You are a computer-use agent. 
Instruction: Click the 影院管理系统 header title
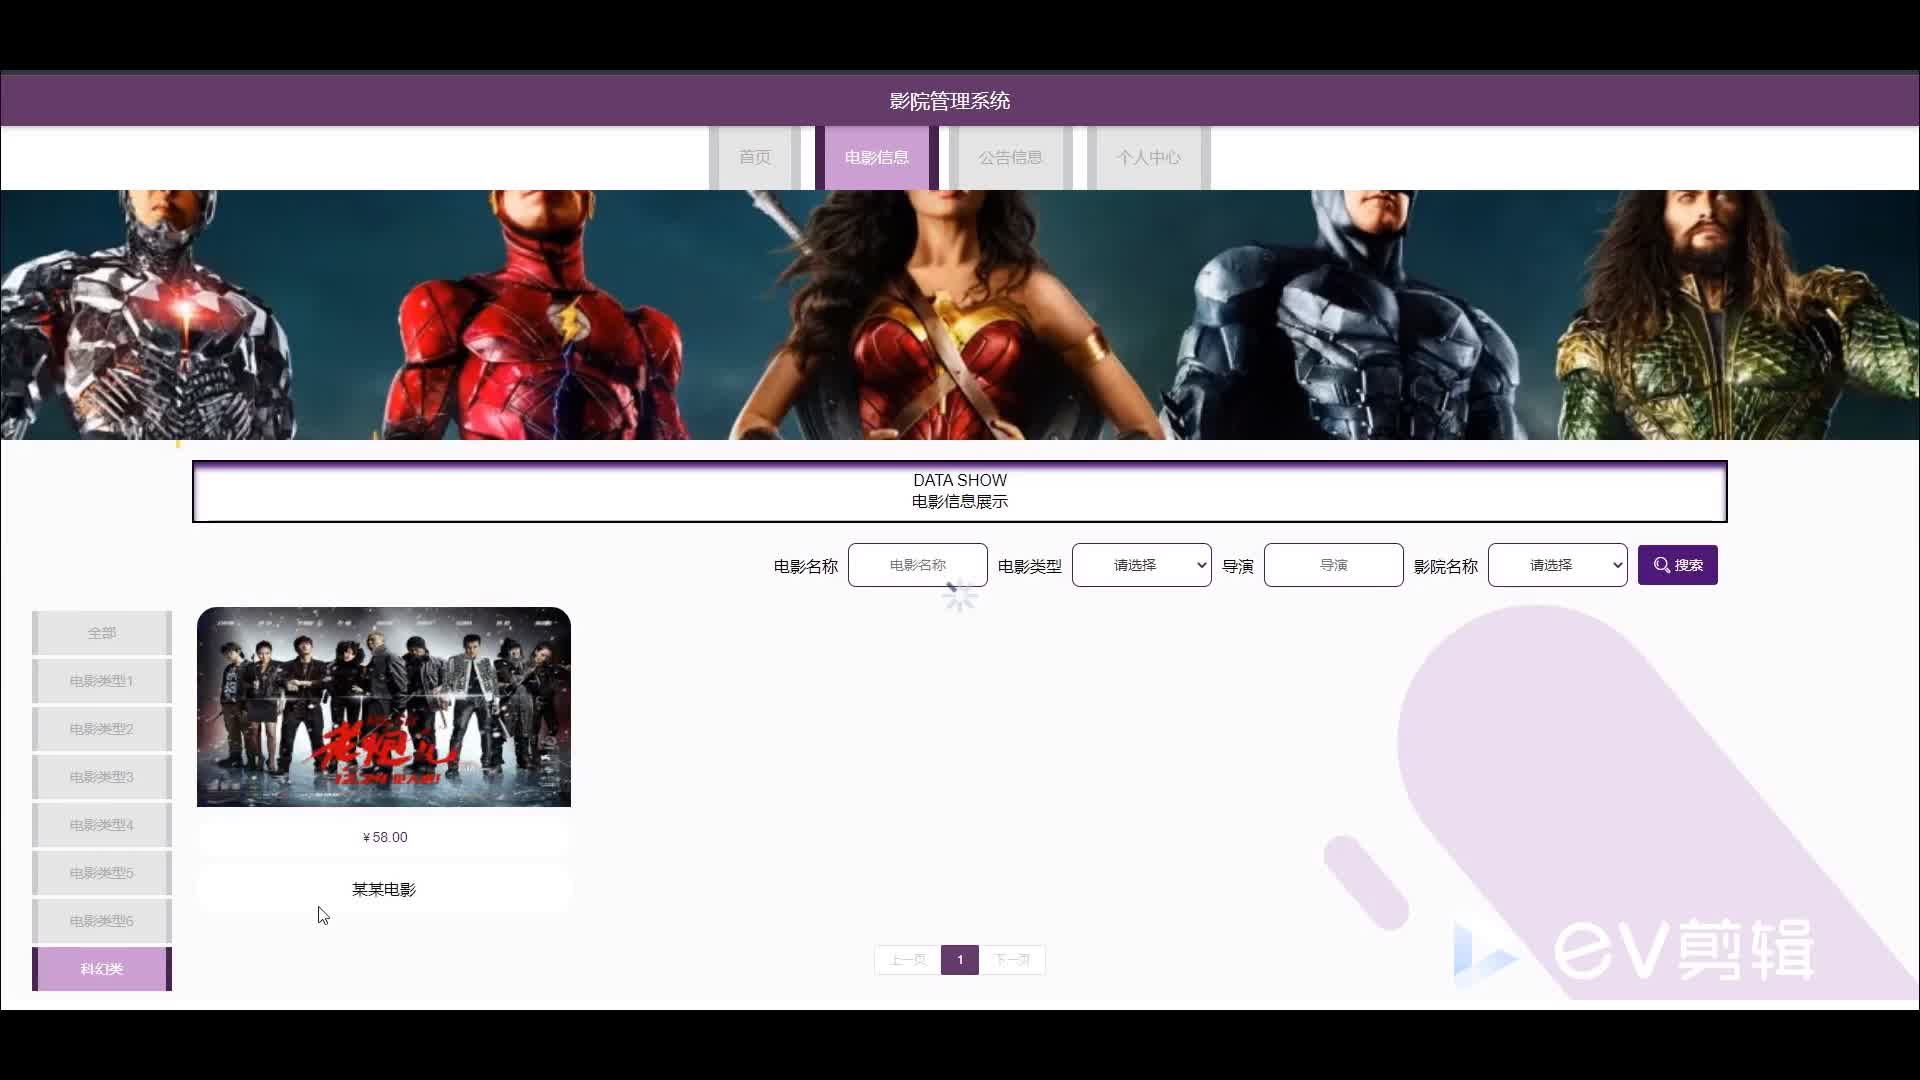click(x=950, y=101)
